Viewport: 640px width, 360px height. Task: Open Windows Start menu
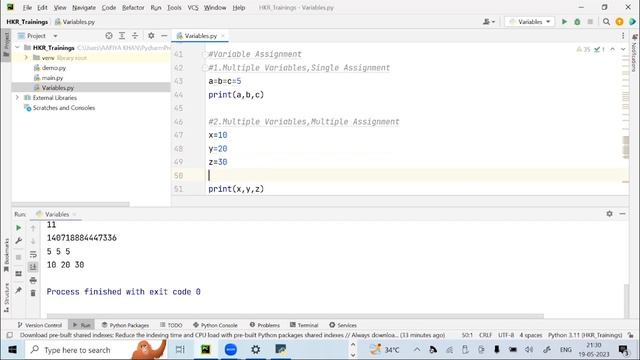coord(12,350)
